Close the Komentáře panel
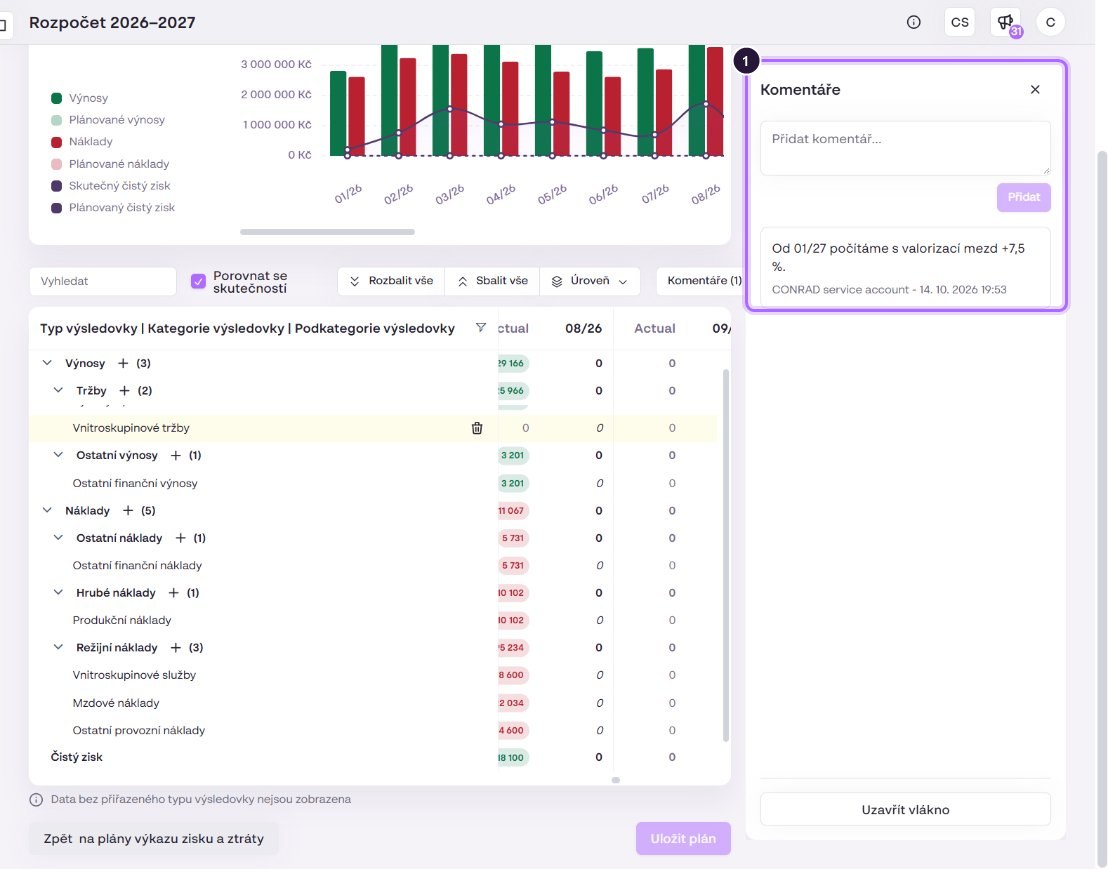Viewport: 1108px width, 869px height. pyautogui.click(x=1035, y=90)
